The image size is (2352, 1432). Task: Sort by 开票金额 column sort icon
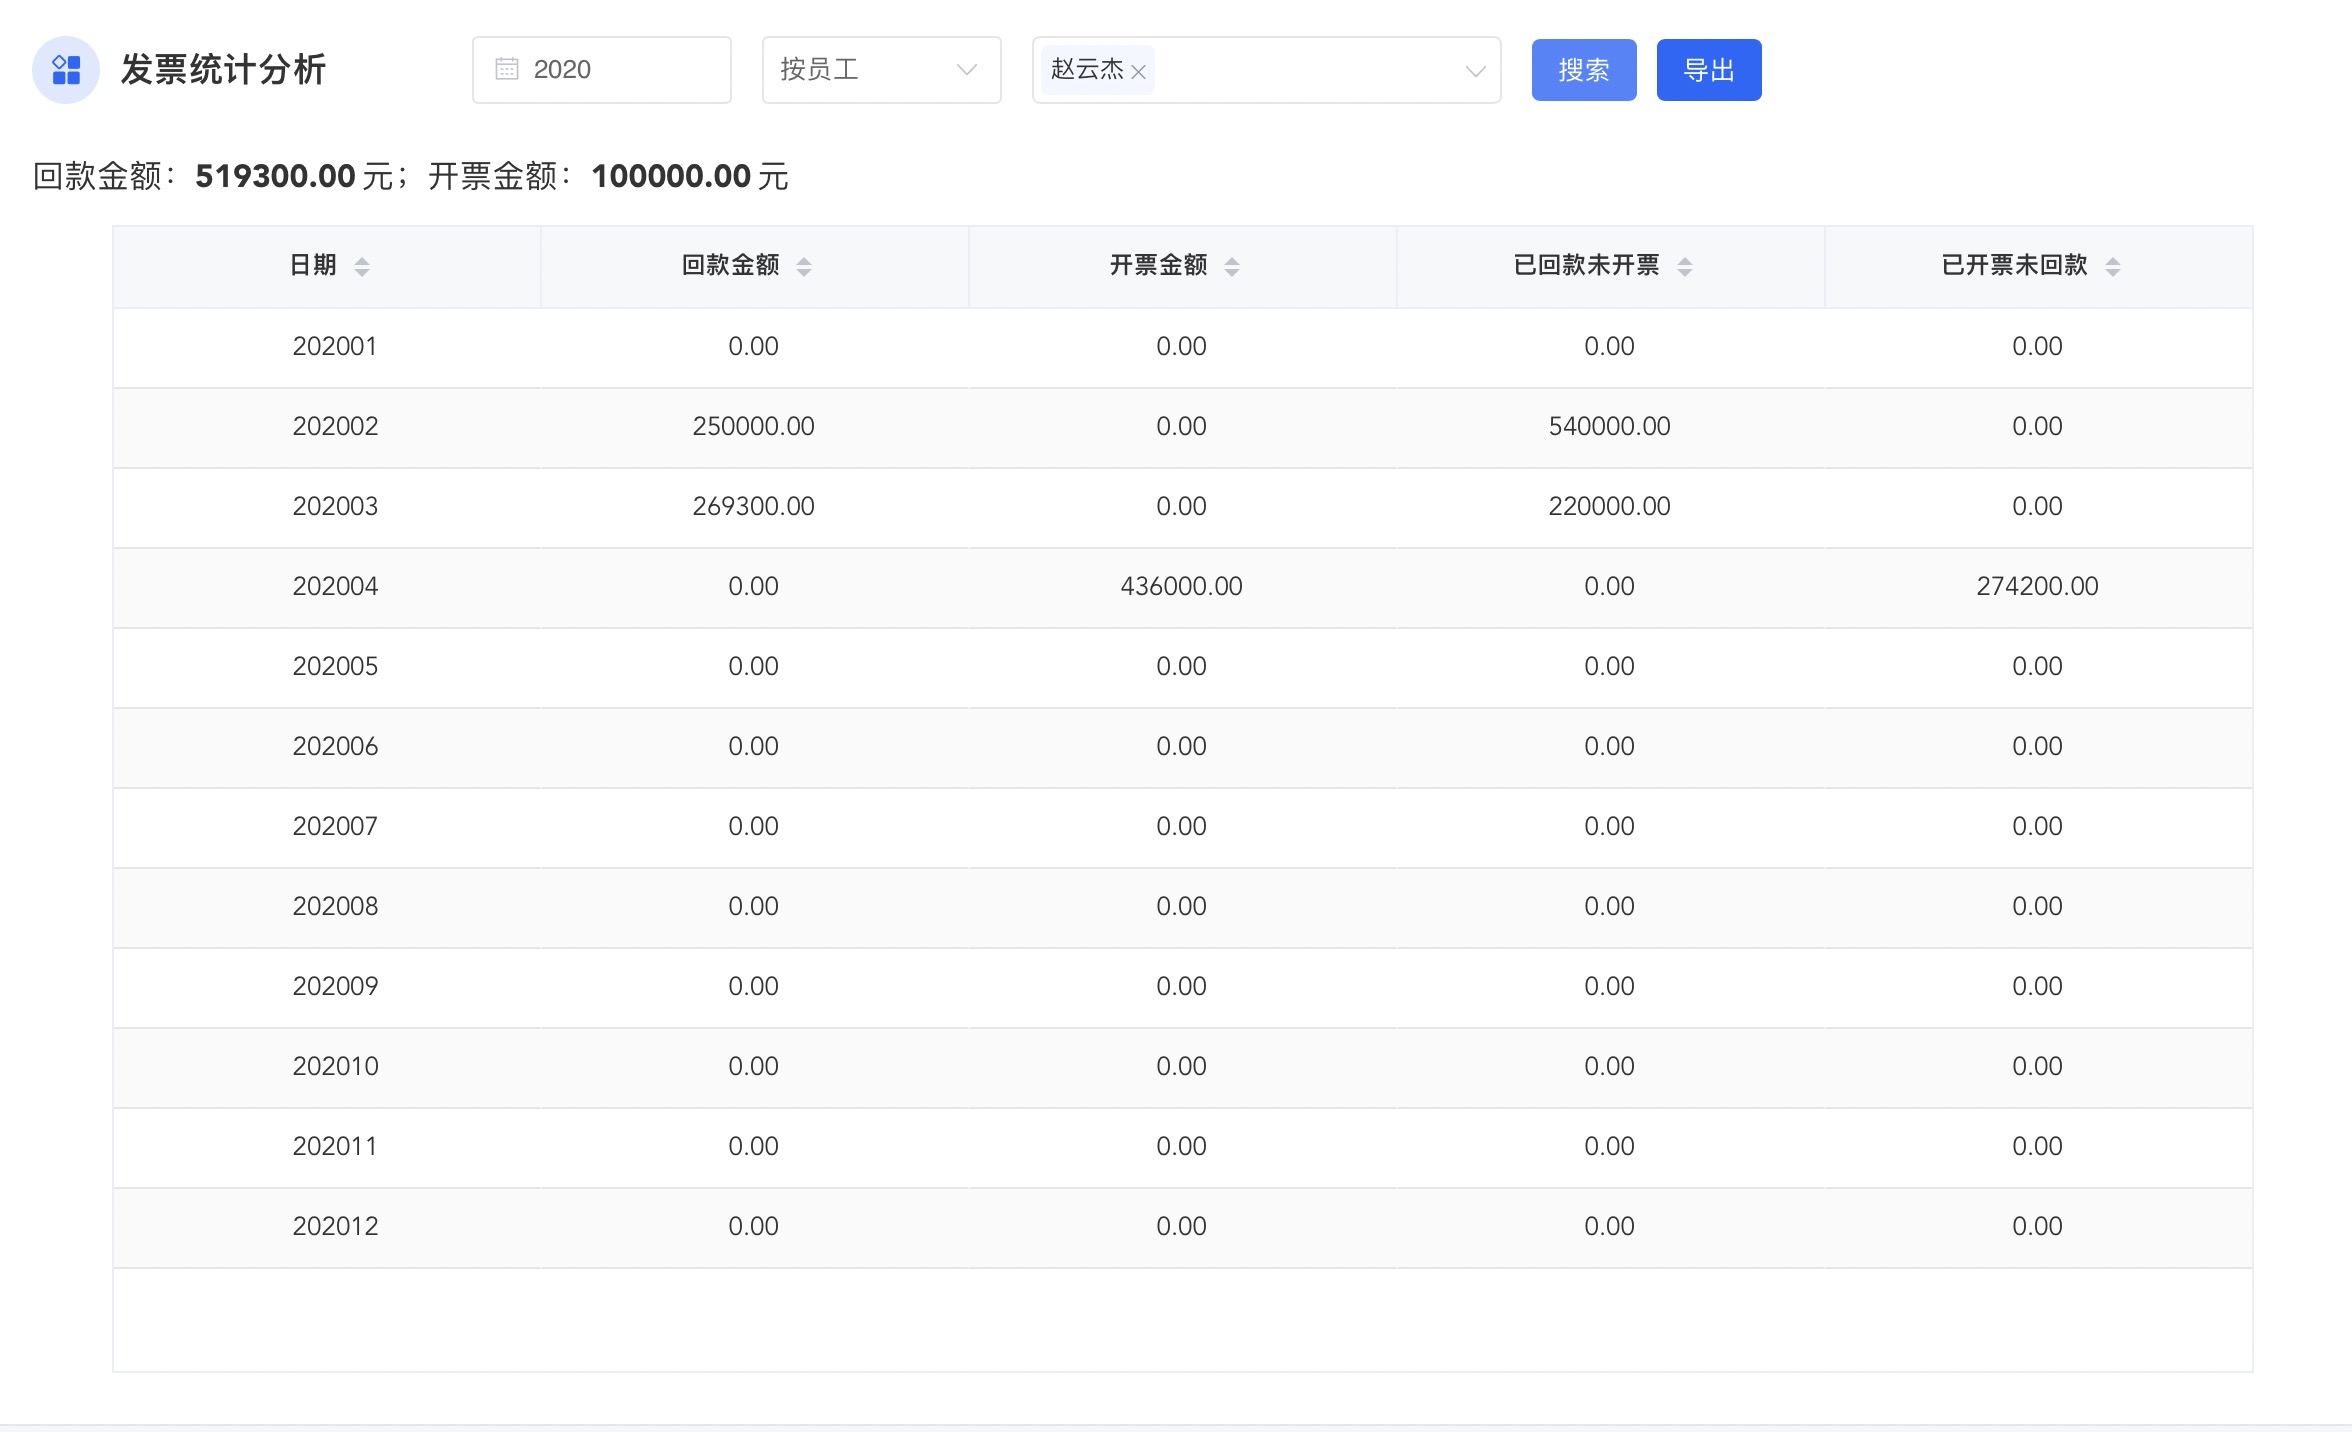coord(1232,266)
